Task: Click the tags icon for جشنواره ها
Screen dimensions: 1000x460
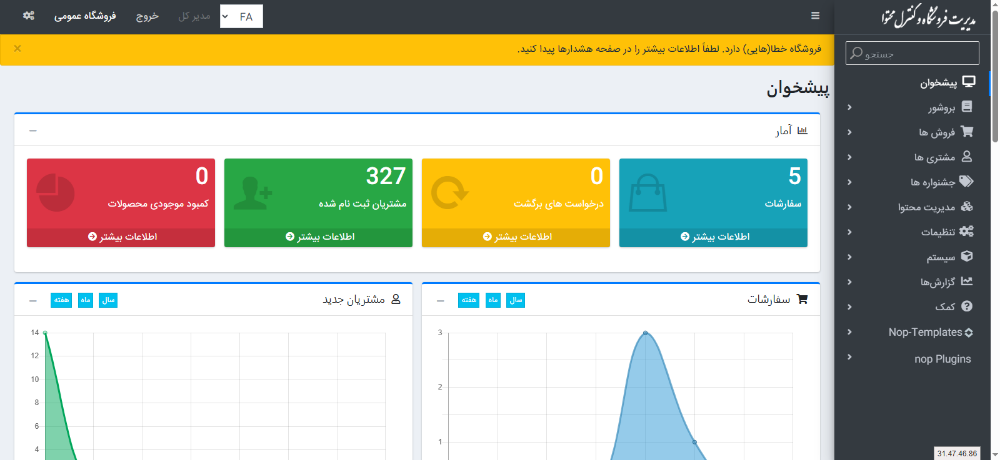Action: click(x=966, y=182)
